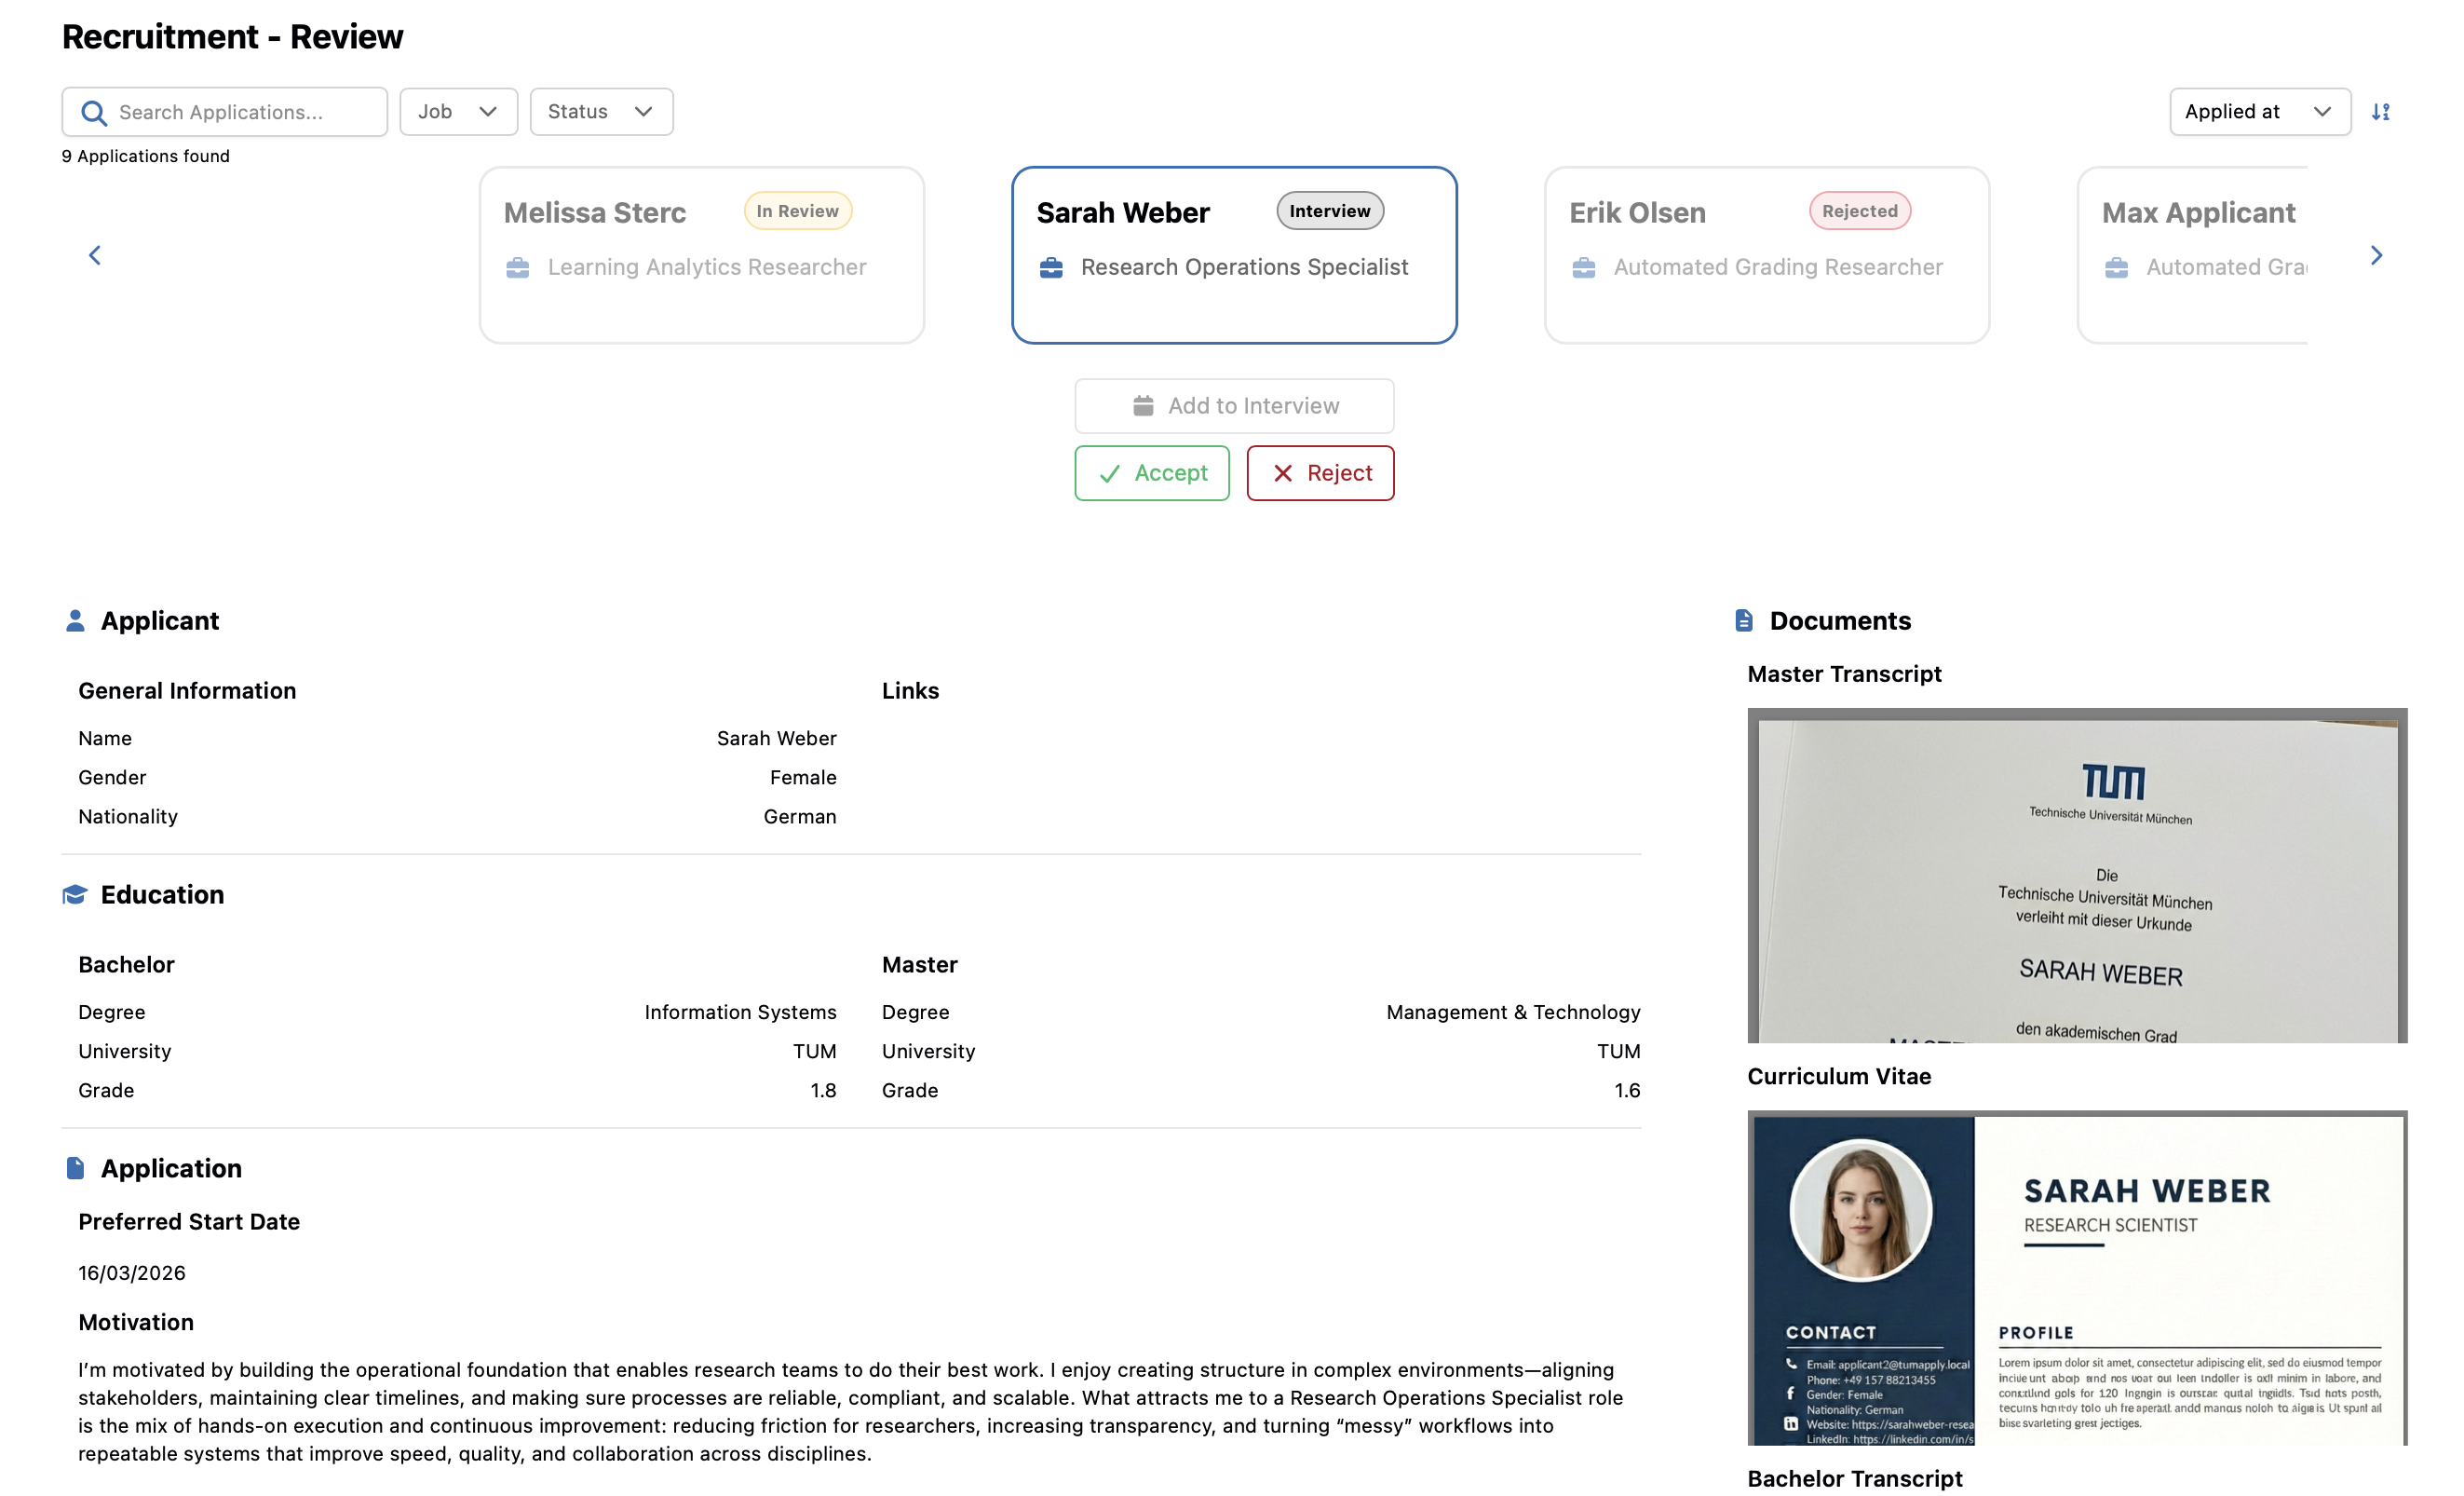
Task: Click the Education graduation cap icon
Action: pos(75,895)
